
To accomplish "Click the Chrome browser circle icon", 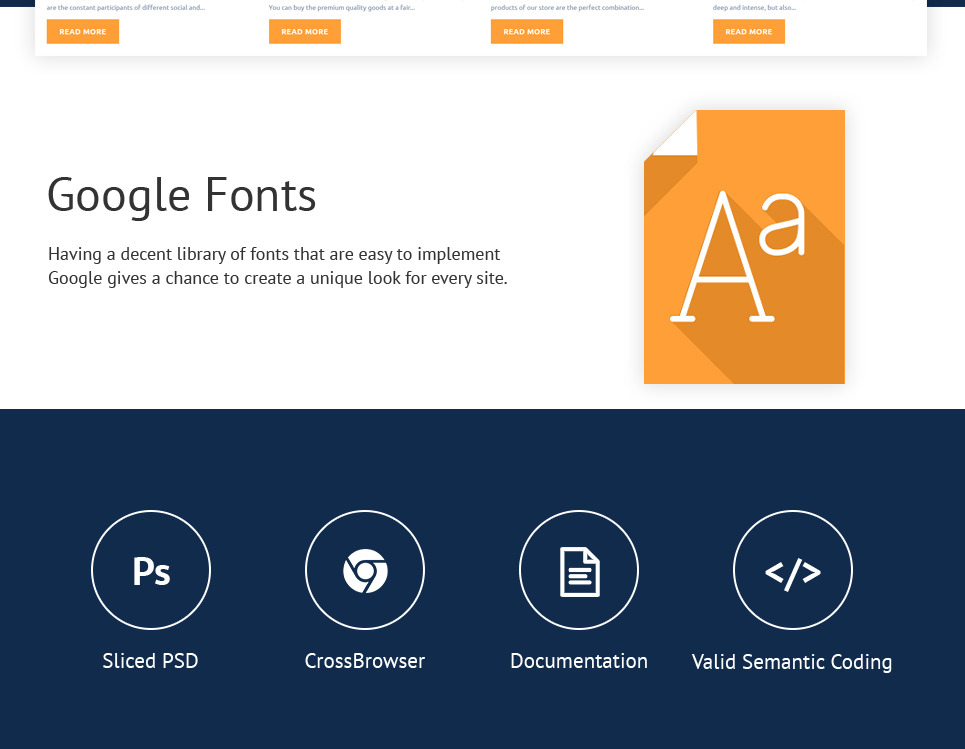I will (x=365, y=570).
